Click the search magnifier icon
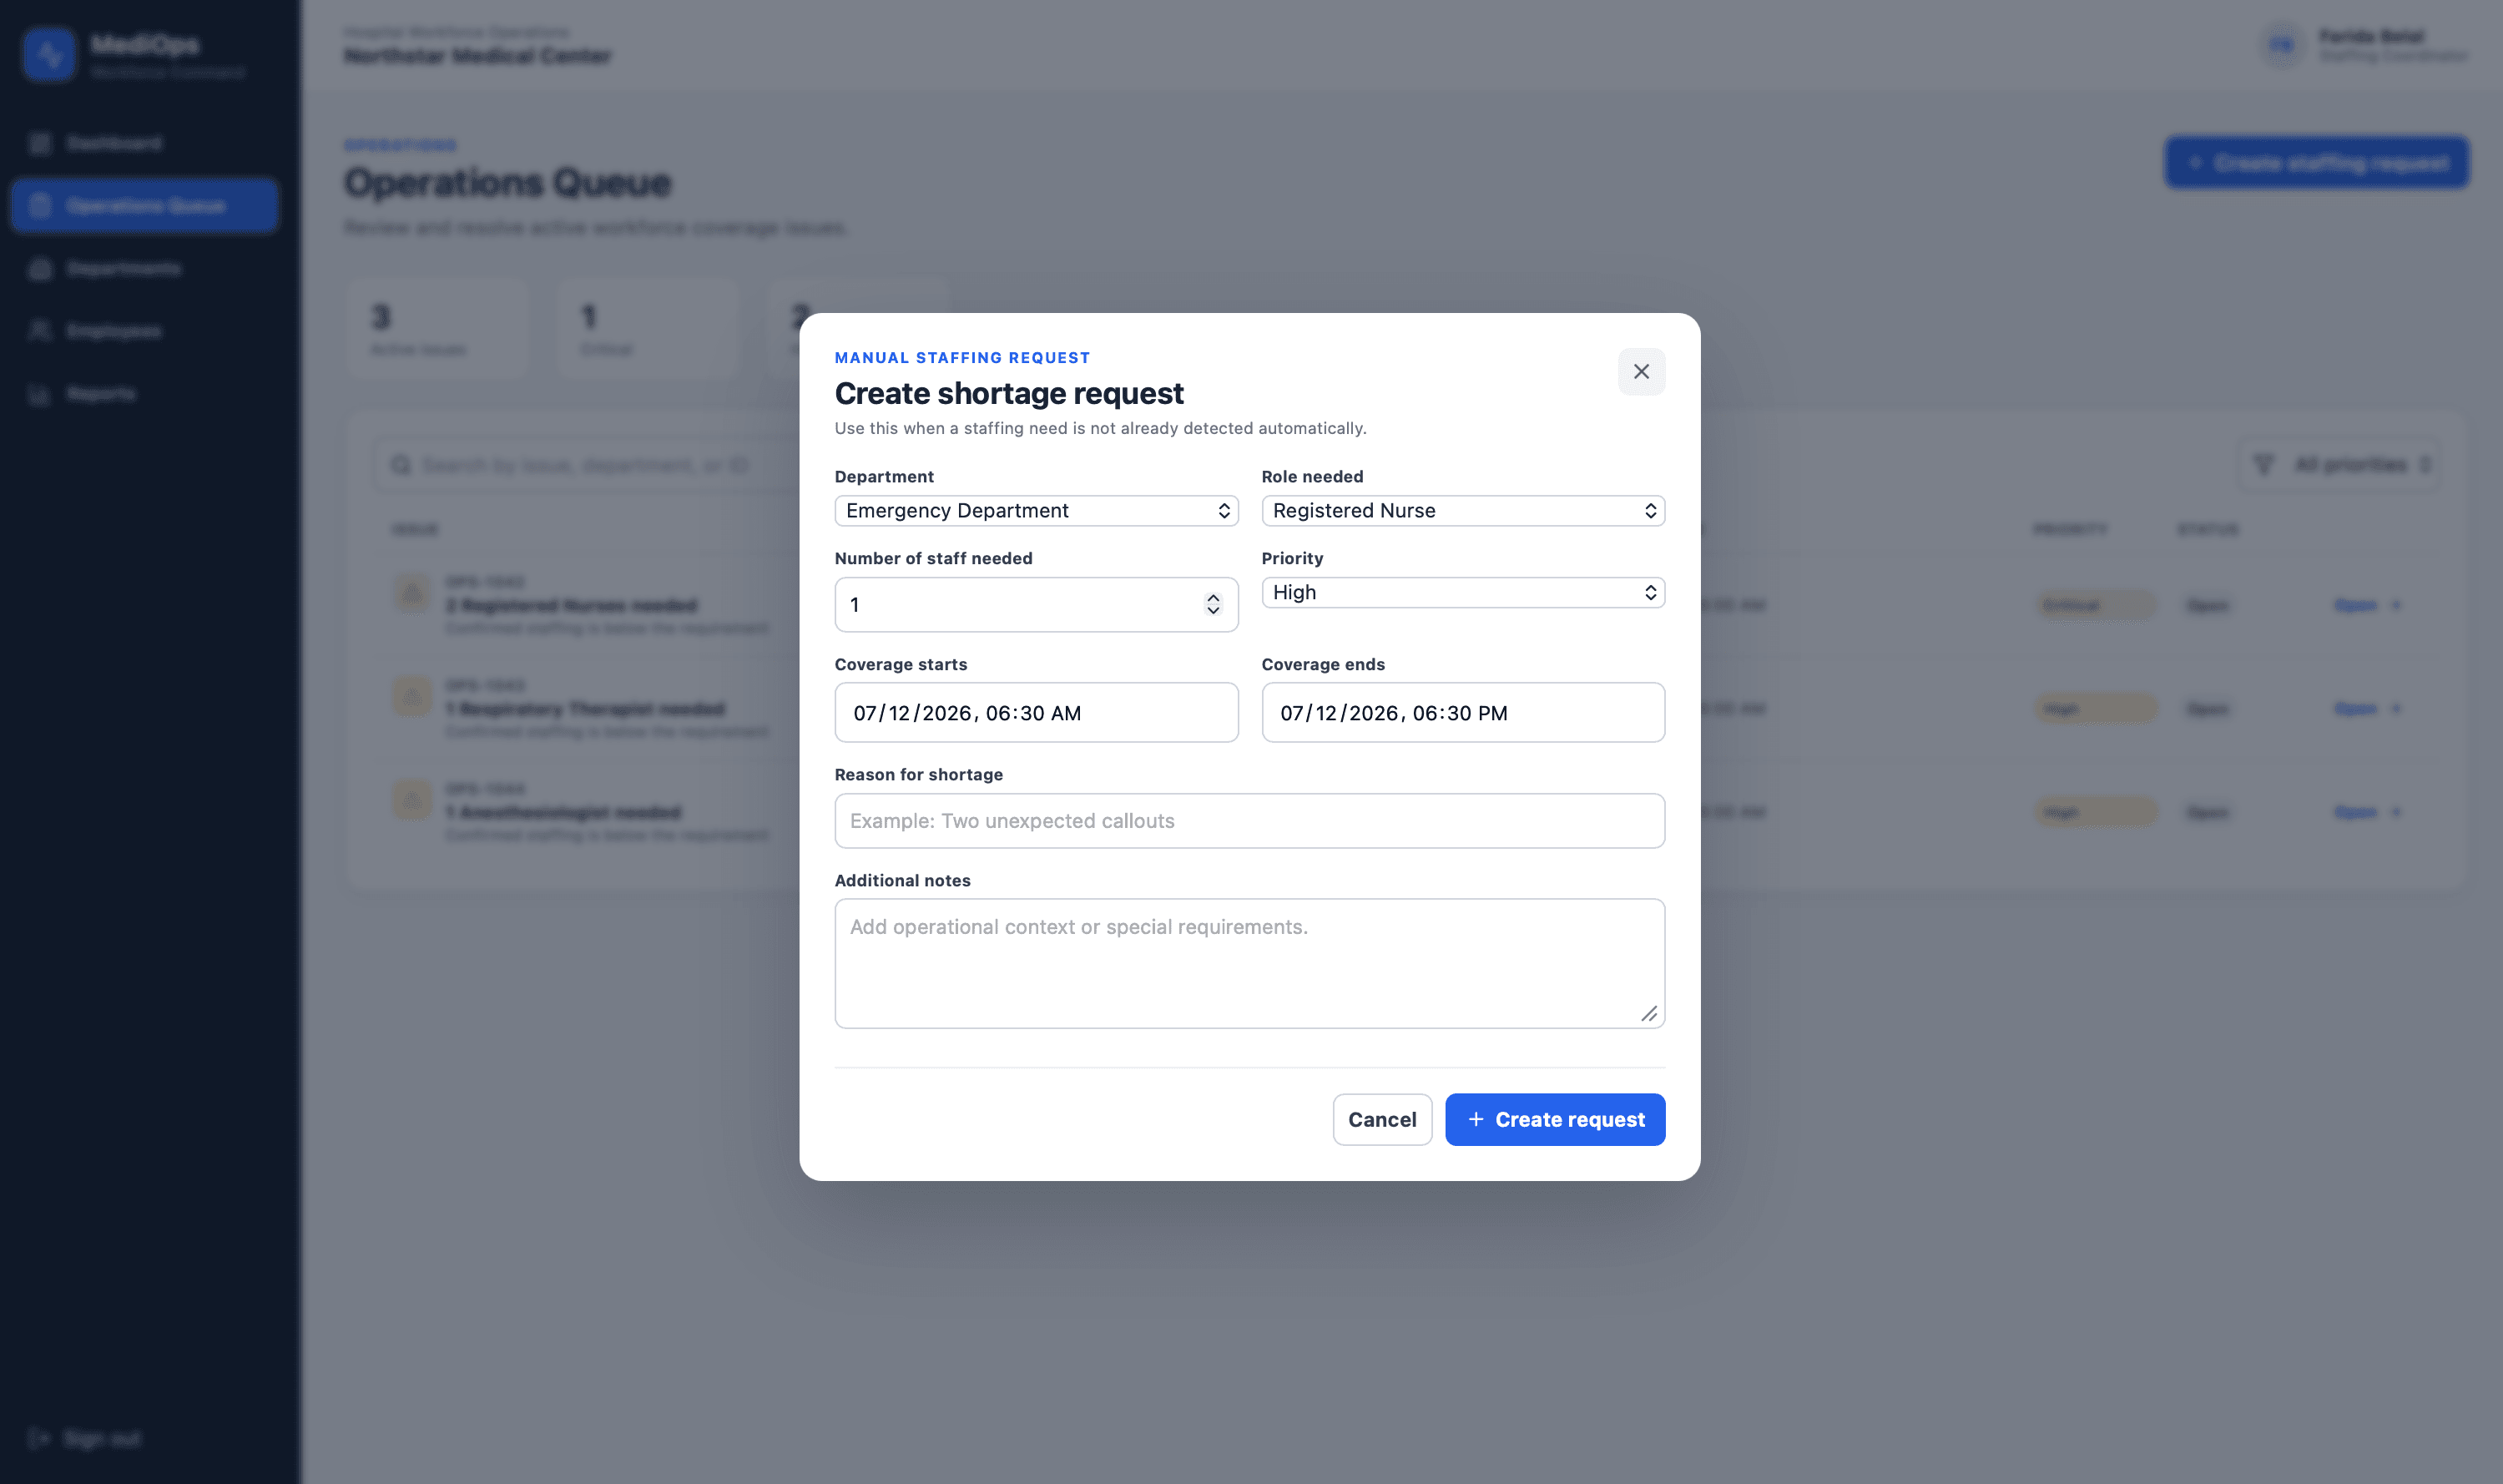Viewport: 2503px width, 1484px height. [401, 465]
